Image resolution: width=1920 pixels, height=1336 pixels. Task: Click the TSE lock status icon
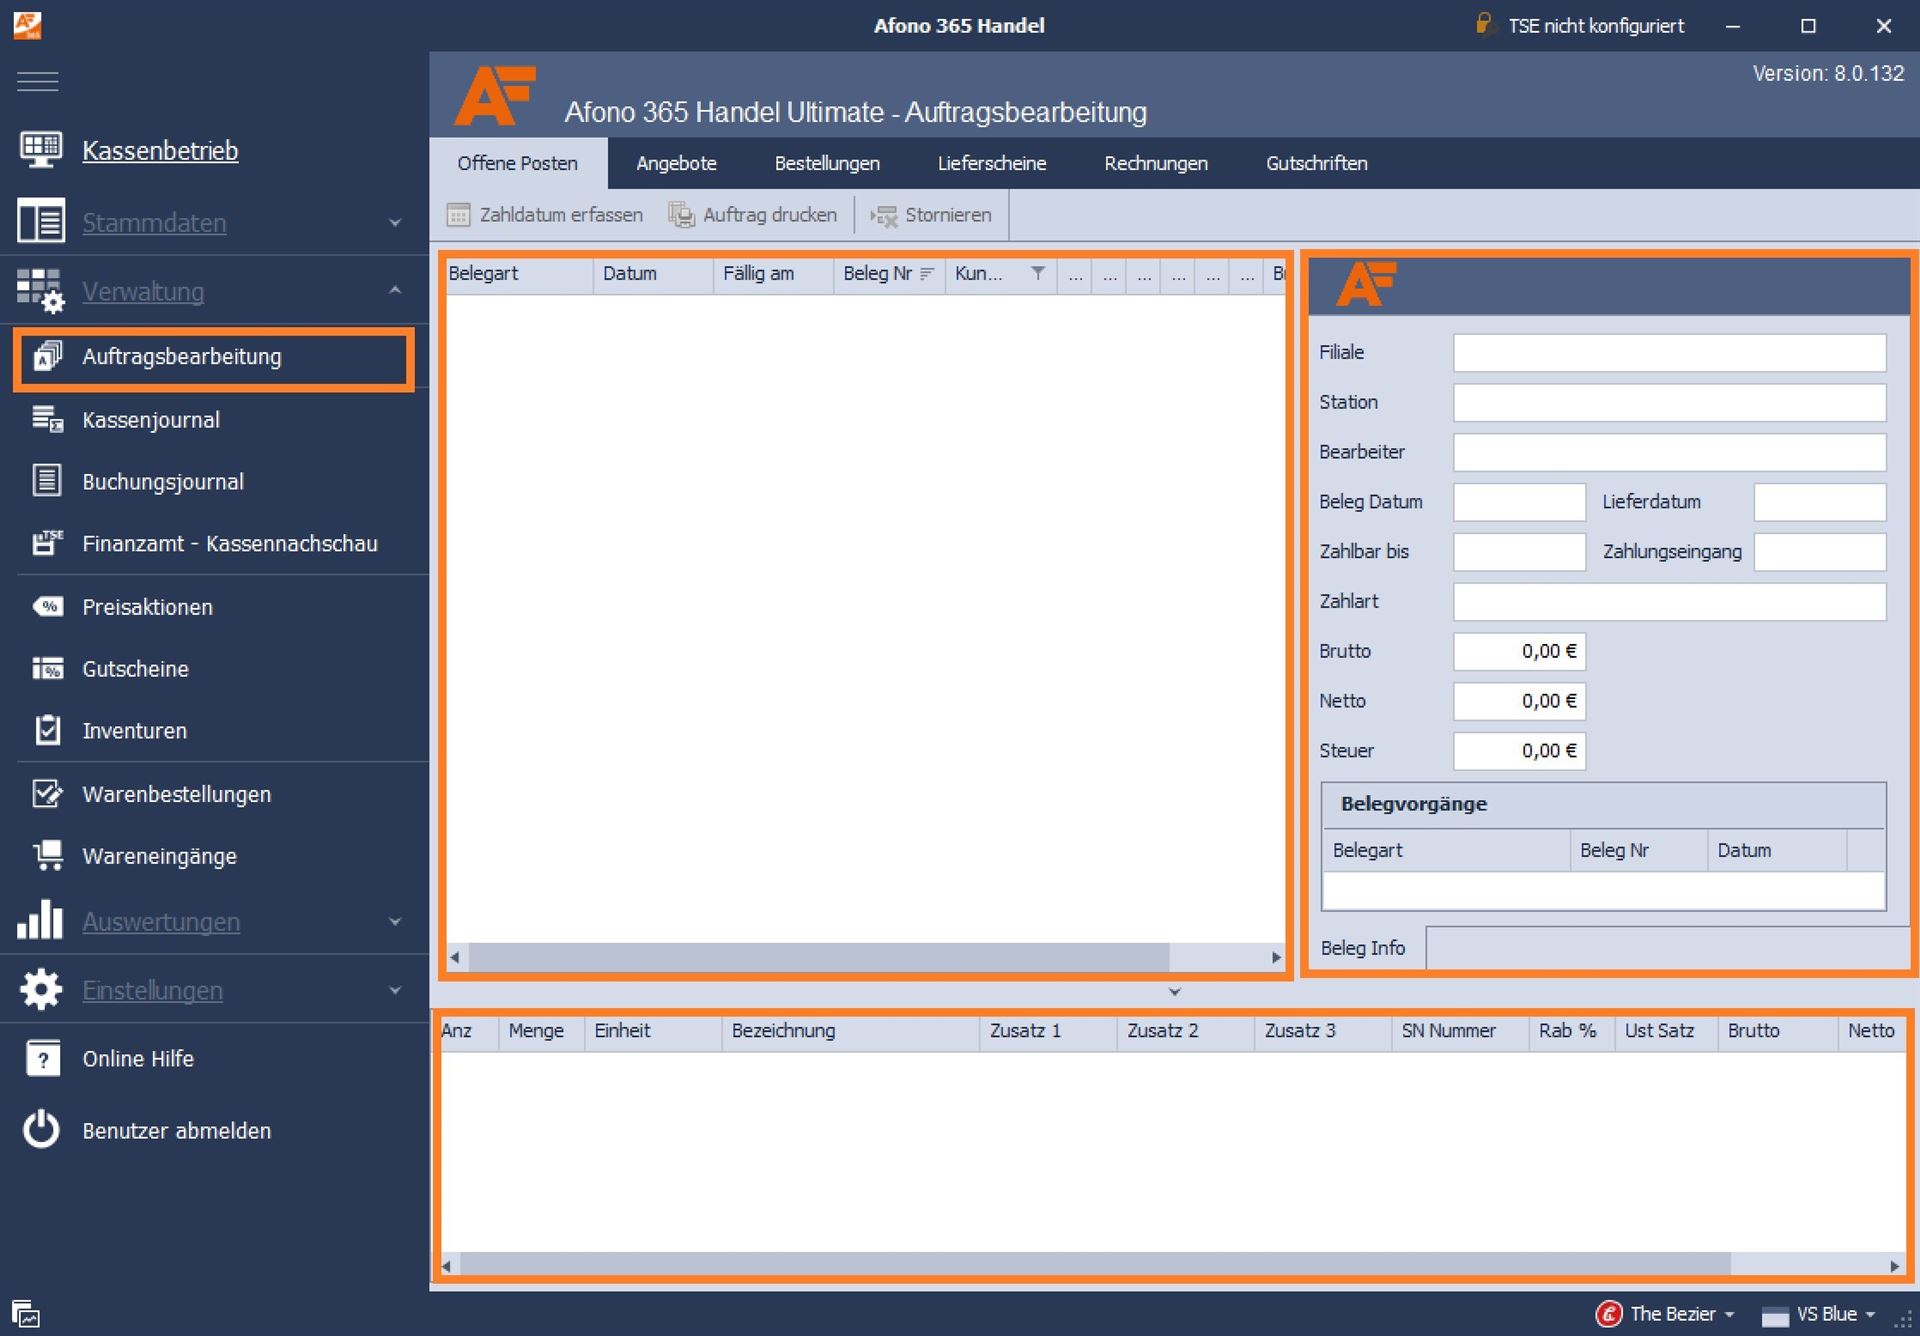(x=1484, y=24)
